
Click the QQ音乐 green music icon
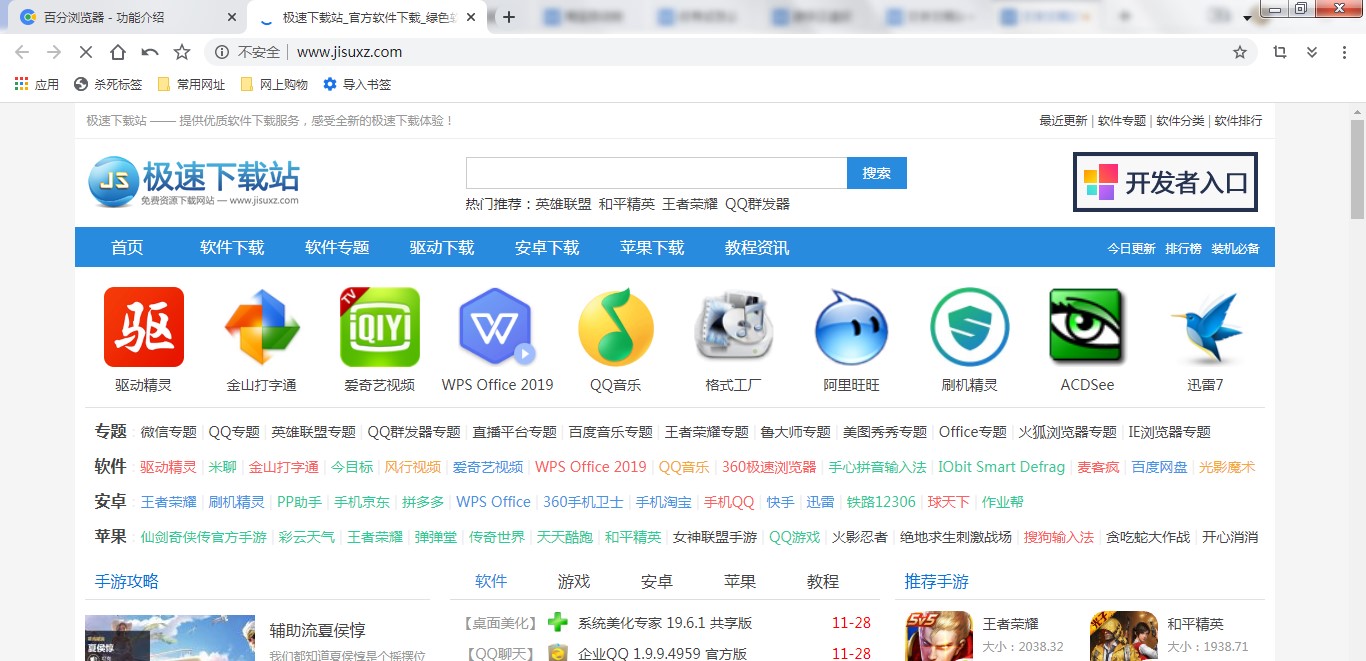click(x=615, y=326)
